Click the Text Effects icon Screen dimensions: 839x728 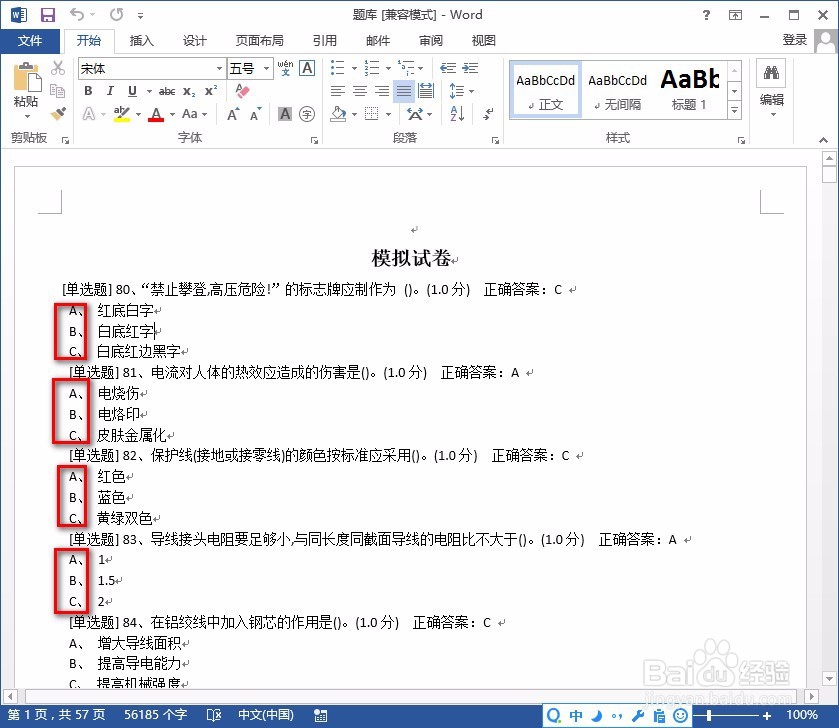click(89, 114)
